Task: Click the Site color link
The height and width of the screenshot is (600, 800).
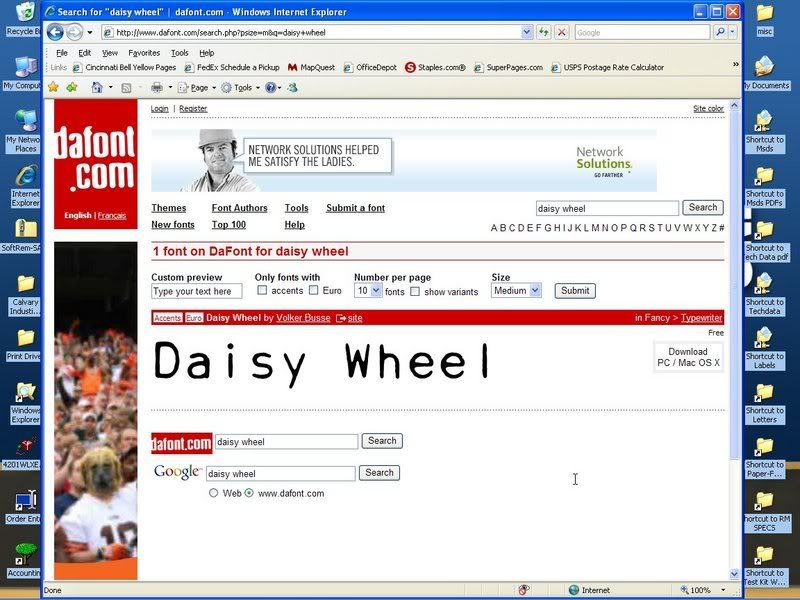Action: (708, 108)
